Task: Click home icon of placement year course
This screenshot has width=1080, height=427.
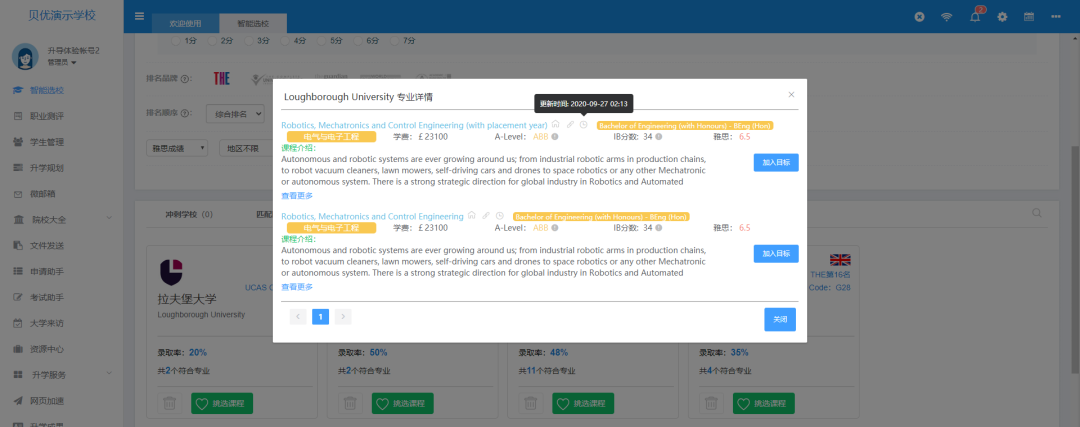Action: point(555,125)
